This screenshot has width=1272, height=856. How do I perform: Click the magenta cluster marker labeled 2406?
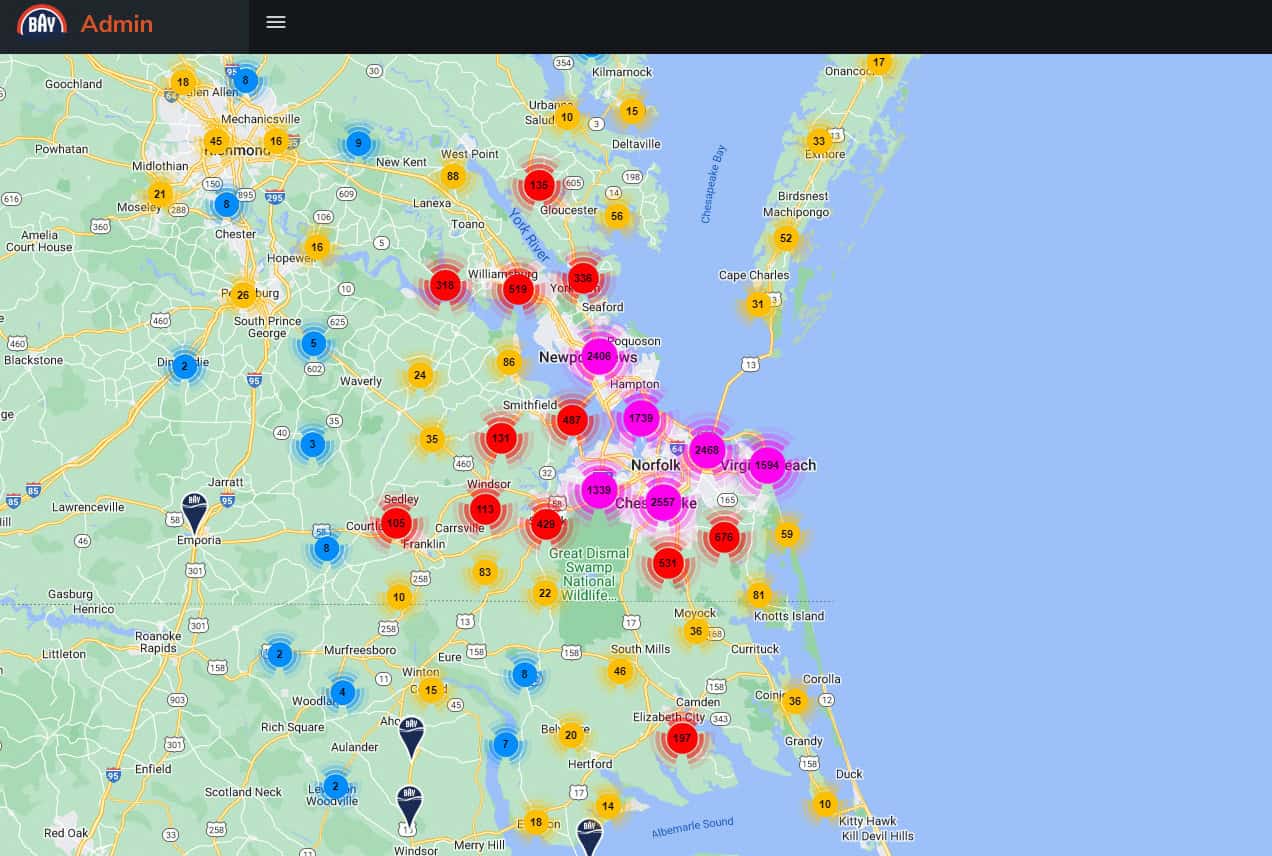[x=599, y=357]
